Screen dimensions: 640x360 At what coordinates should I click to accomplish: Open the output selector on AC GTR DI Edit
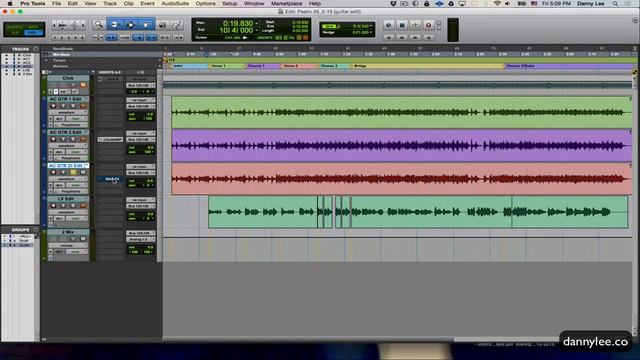tap(140, 173)
